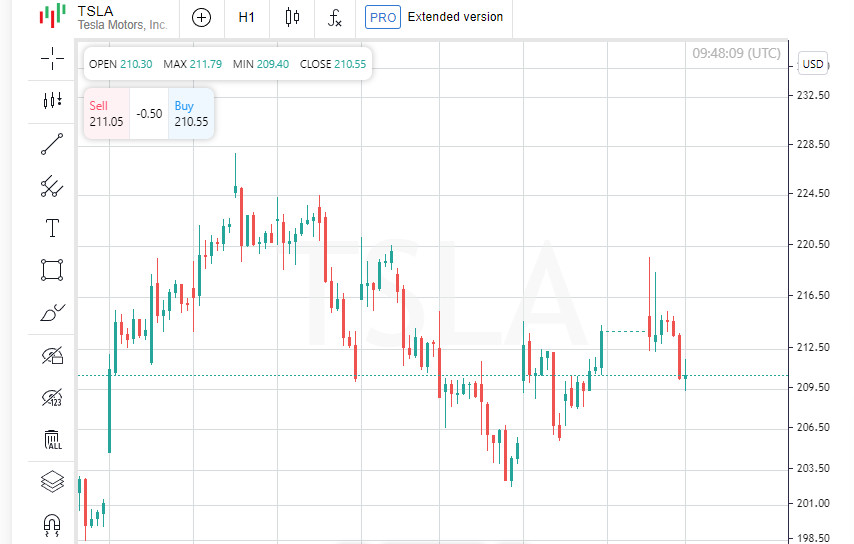Select the pitchfork channel tool

point(52,186)
